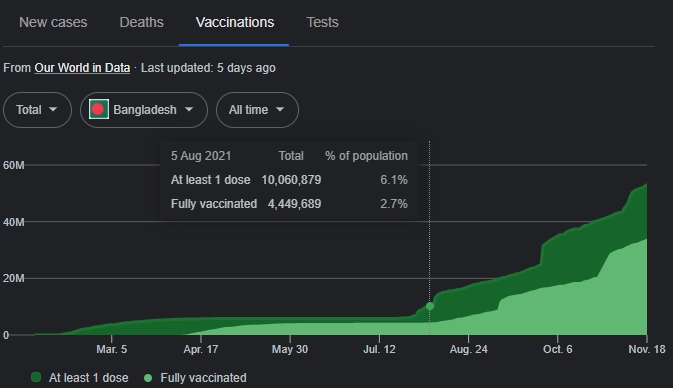Click dropdown arrow in Total pill

(x=53, y=109)
